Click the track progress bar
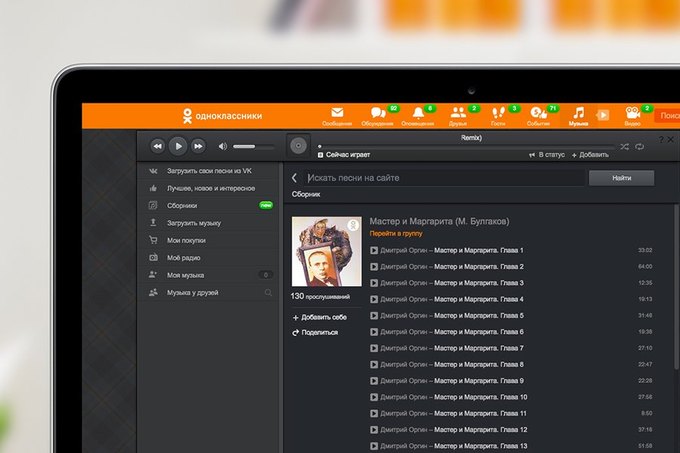The width and height of the screenshot is (680, 453). (x=466, y=147)
